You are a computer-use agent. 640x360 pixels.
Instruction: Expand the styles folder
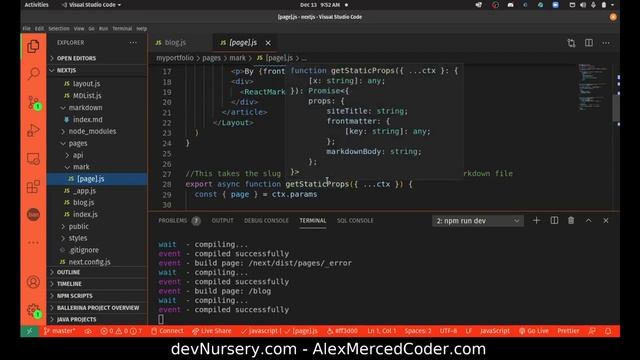[97, 238]
